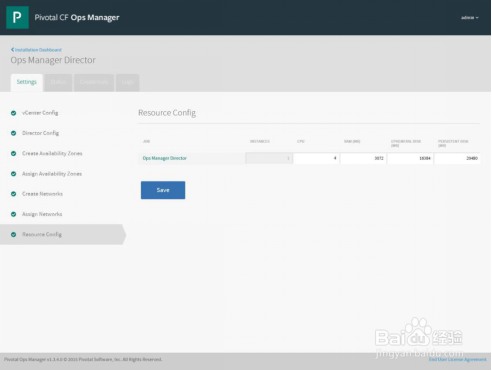Screen dimensions: 492x371
Task: Open the Logs tab
Action: pos(127,82)
